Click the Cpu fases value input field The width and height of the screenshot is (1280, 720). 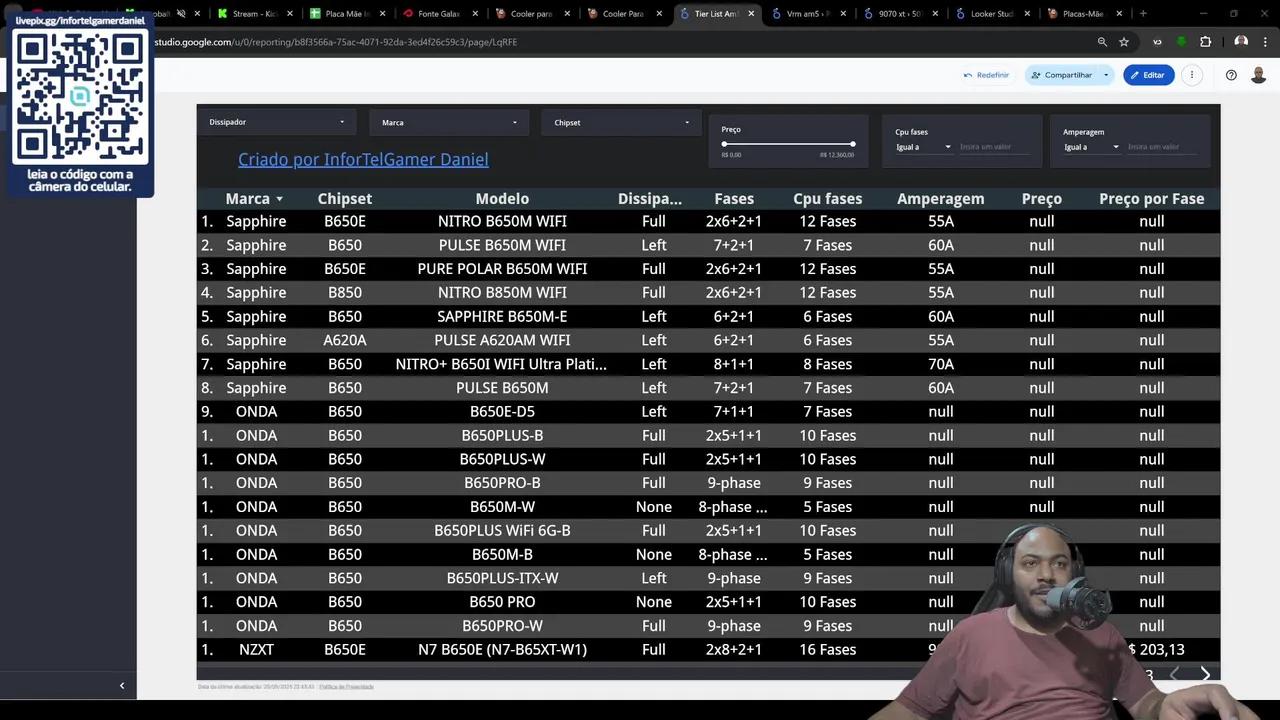pos(995,147)
